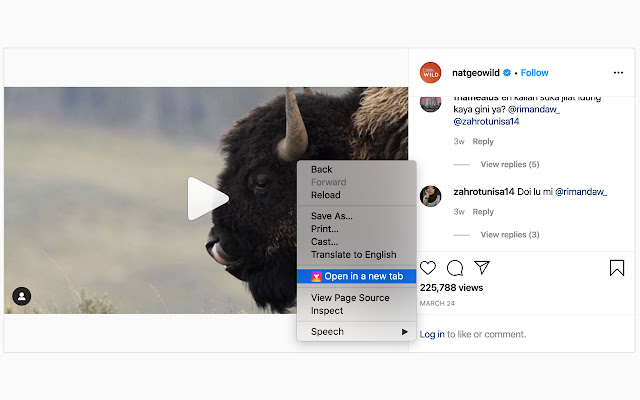The image size is (640, 400).
Task: Select View Page Source
Action: (356, 298)
